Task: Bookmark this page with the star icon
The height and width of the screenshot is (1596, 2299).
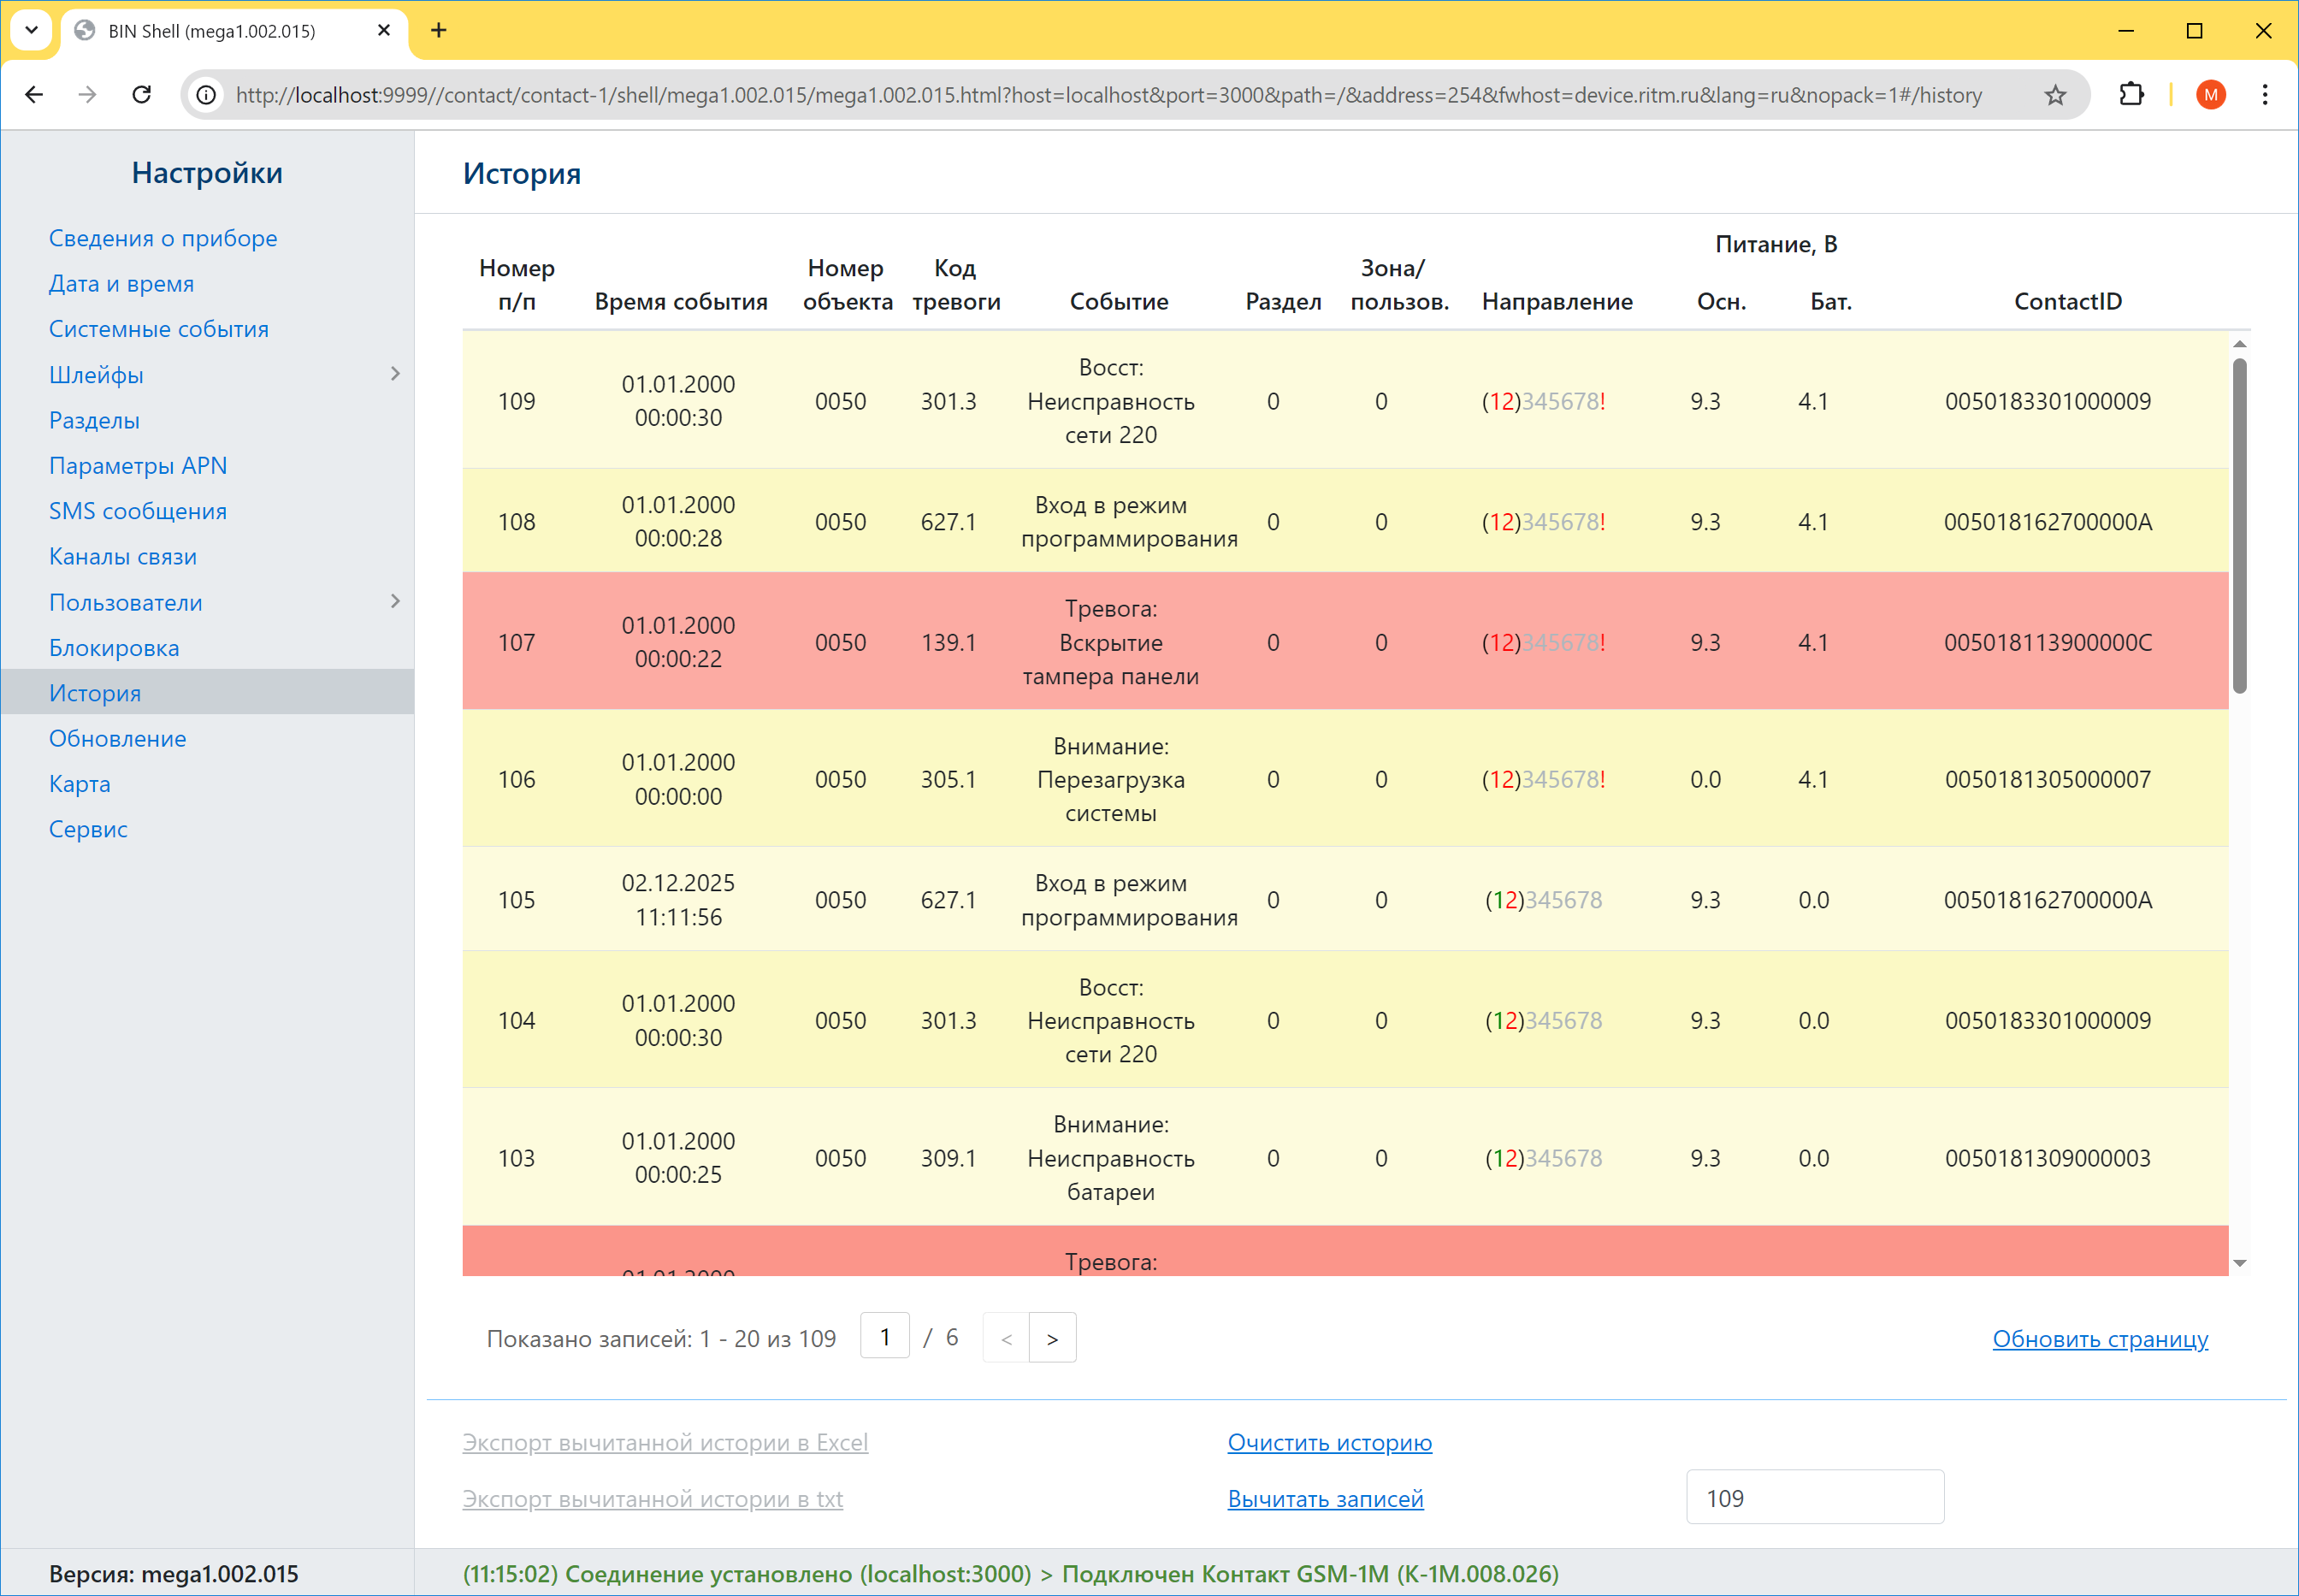Action: [2055, 95]
